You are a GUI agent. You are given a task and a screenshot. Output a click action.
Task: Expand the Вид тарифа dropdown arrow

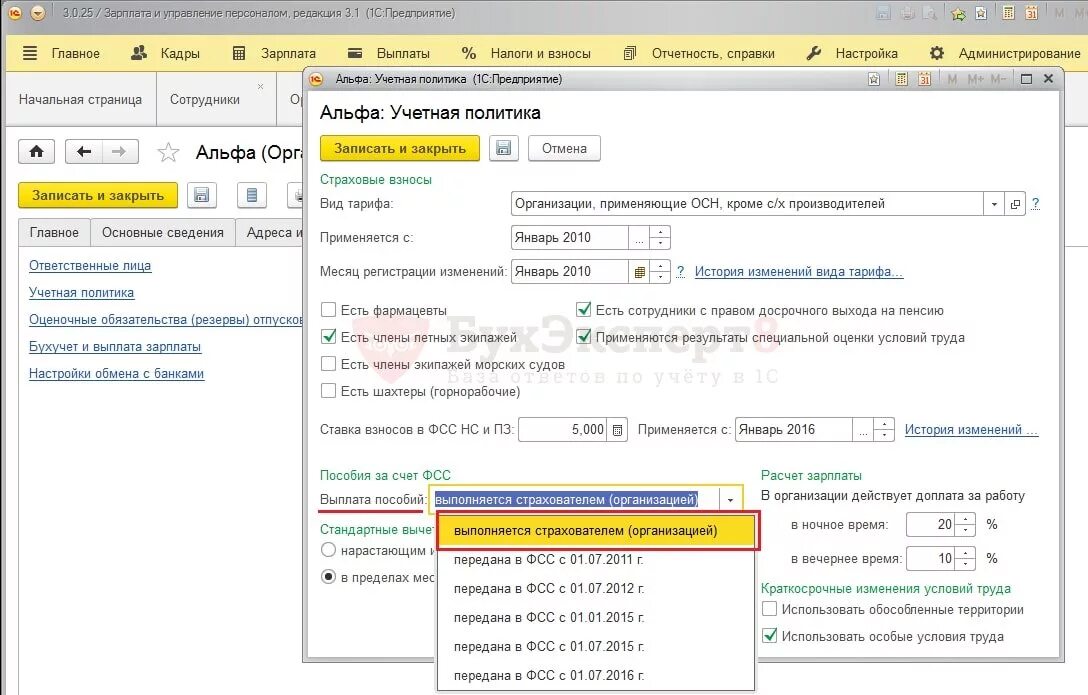994,204
